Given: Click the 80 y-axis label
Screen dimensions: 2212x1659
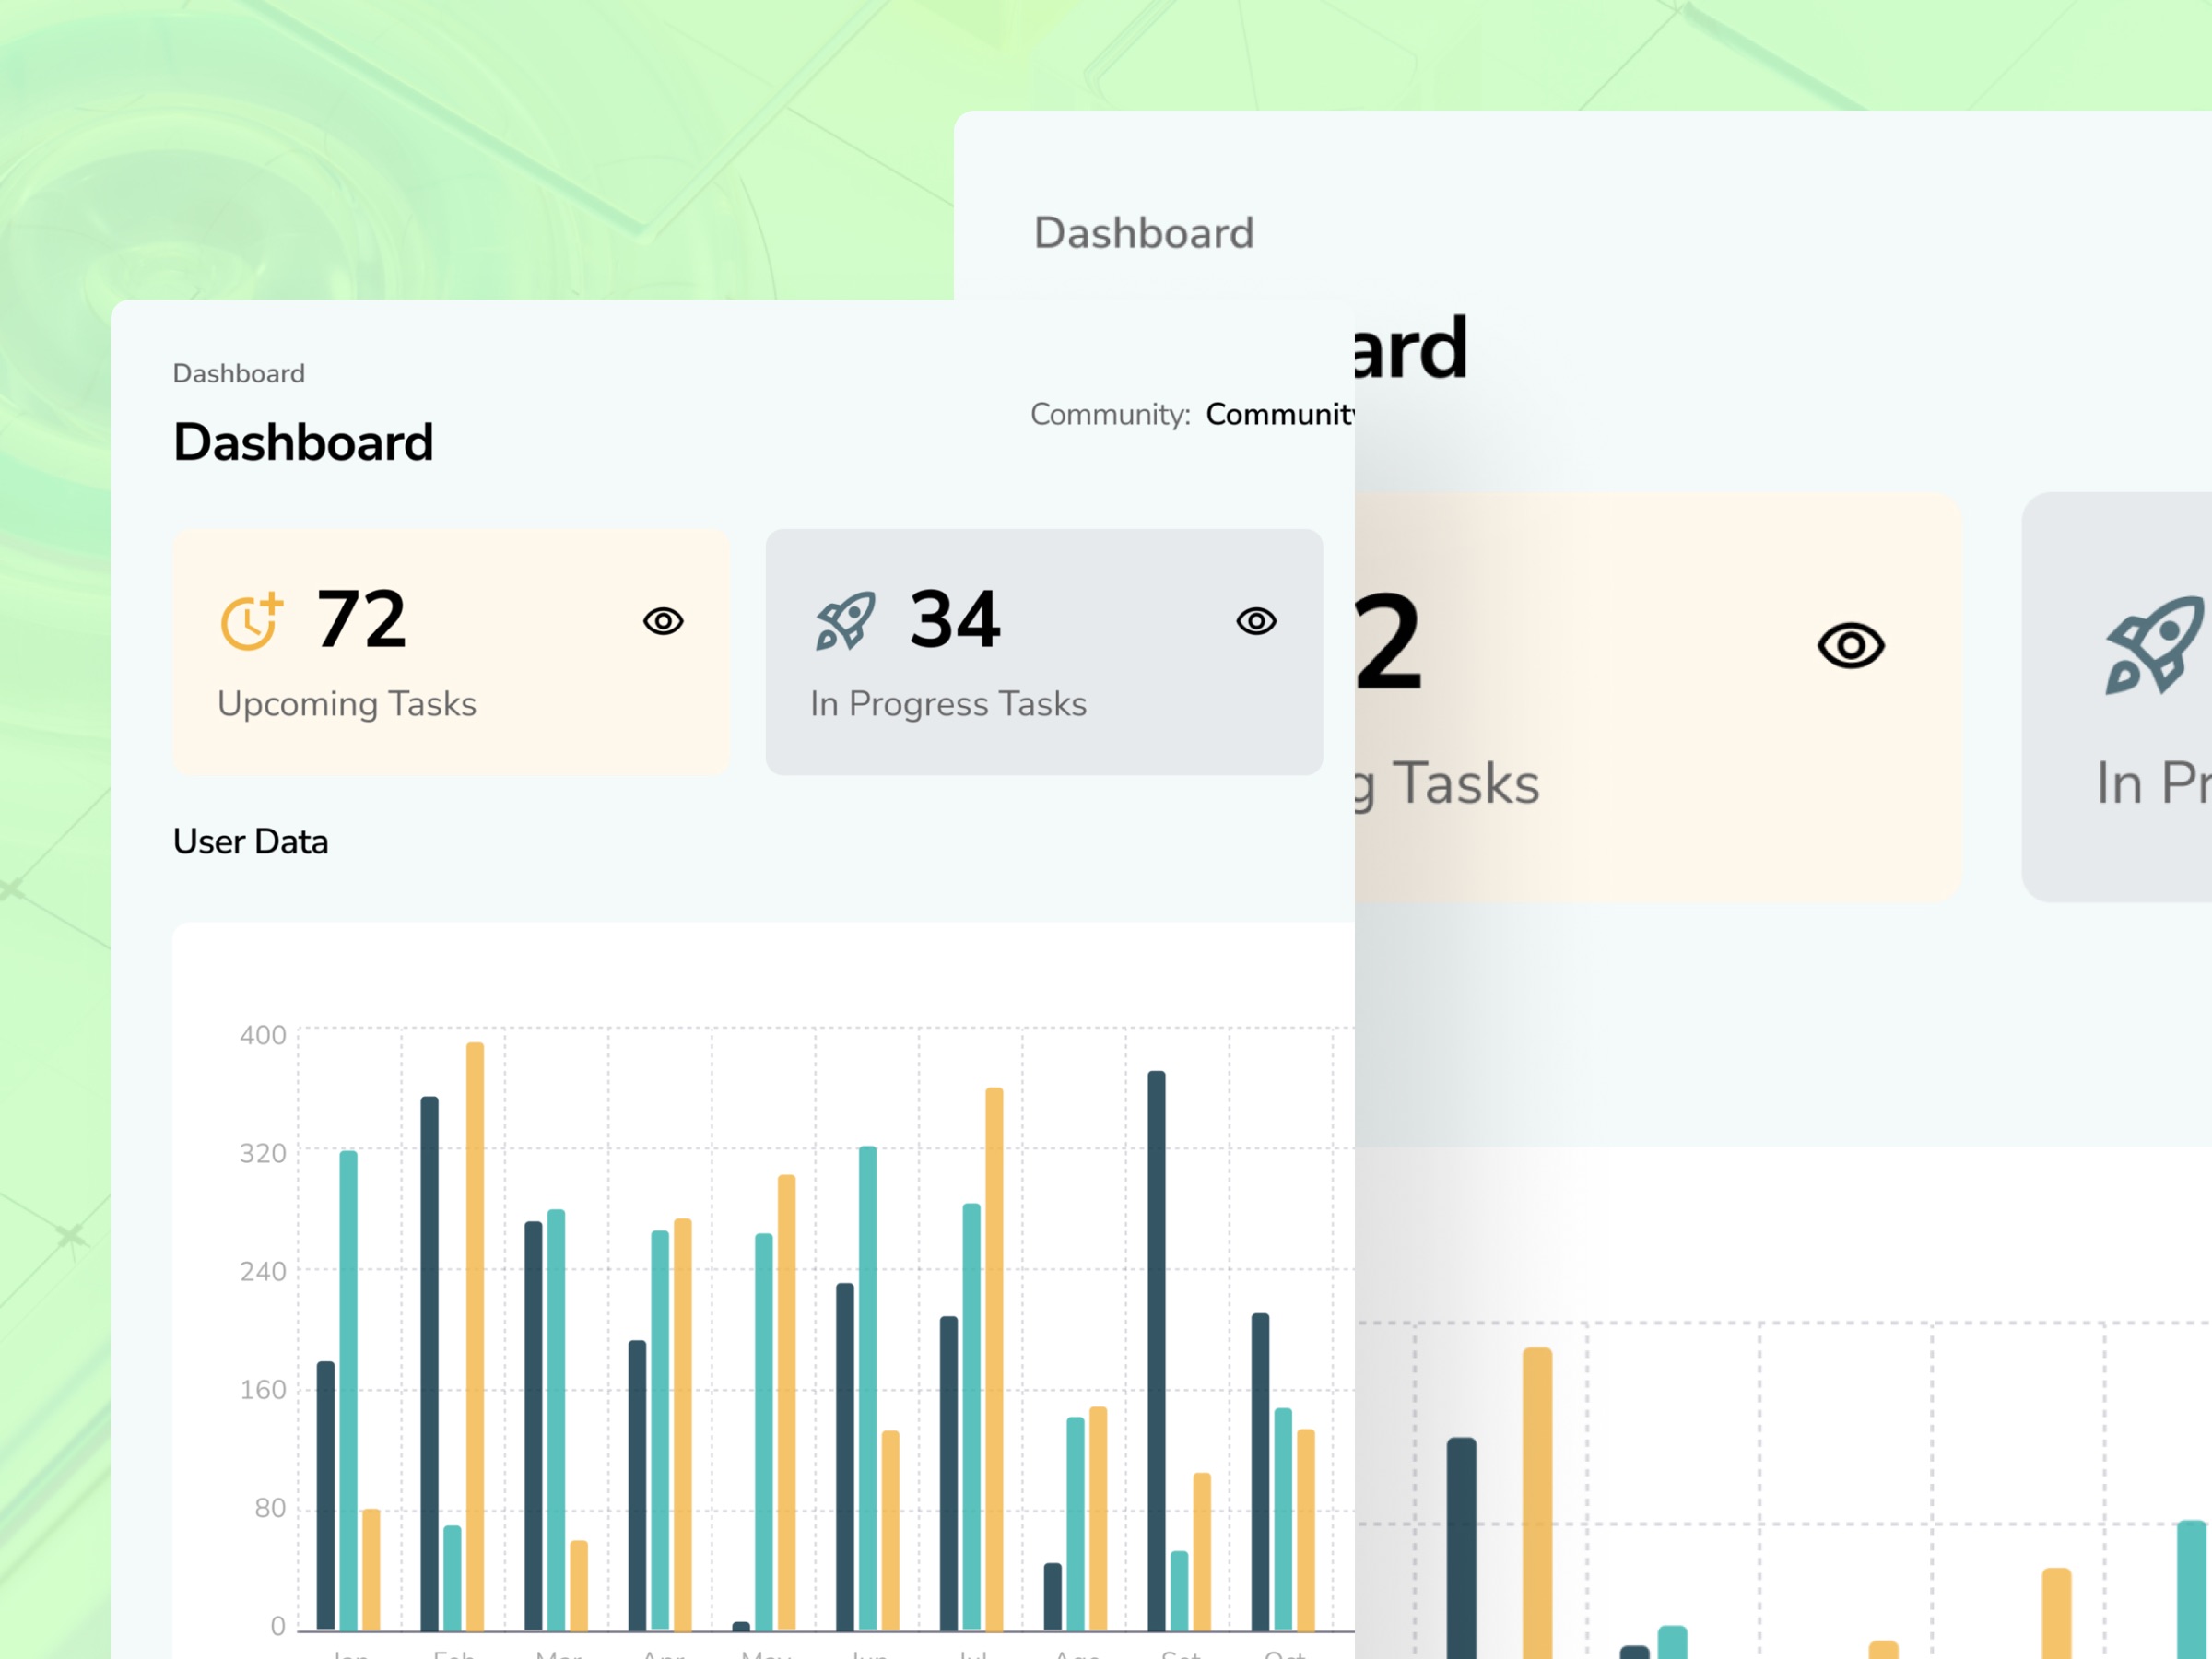Looking at the screenshot, I should [270, 1507].
